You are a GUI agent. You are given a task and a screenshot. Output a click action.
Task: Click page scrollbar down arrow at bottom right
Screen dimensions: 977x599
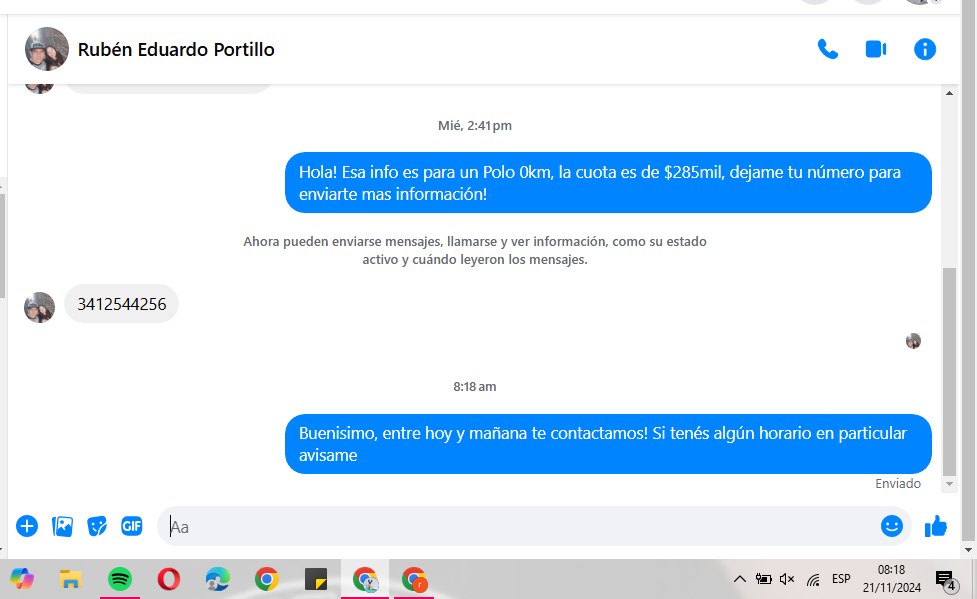point(968,550)
